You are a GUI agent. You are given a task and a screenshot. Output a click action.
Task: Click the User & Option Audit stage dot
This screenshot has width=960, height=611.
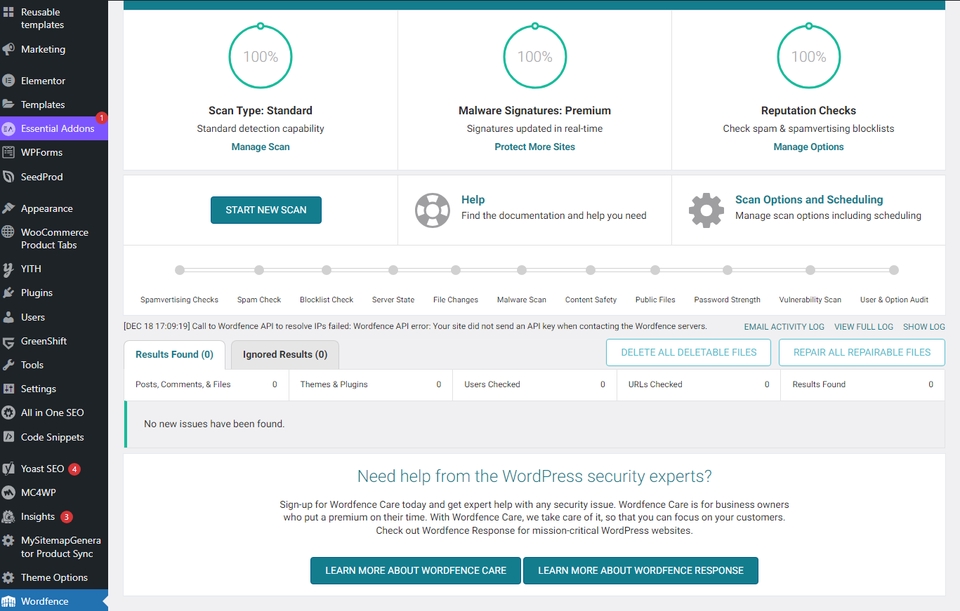pos(894,270)
